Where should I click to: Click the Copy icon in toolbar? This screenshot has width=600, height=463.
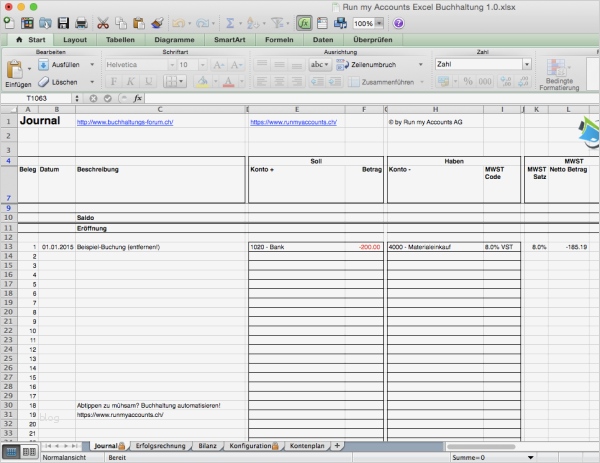coord(121,23)
